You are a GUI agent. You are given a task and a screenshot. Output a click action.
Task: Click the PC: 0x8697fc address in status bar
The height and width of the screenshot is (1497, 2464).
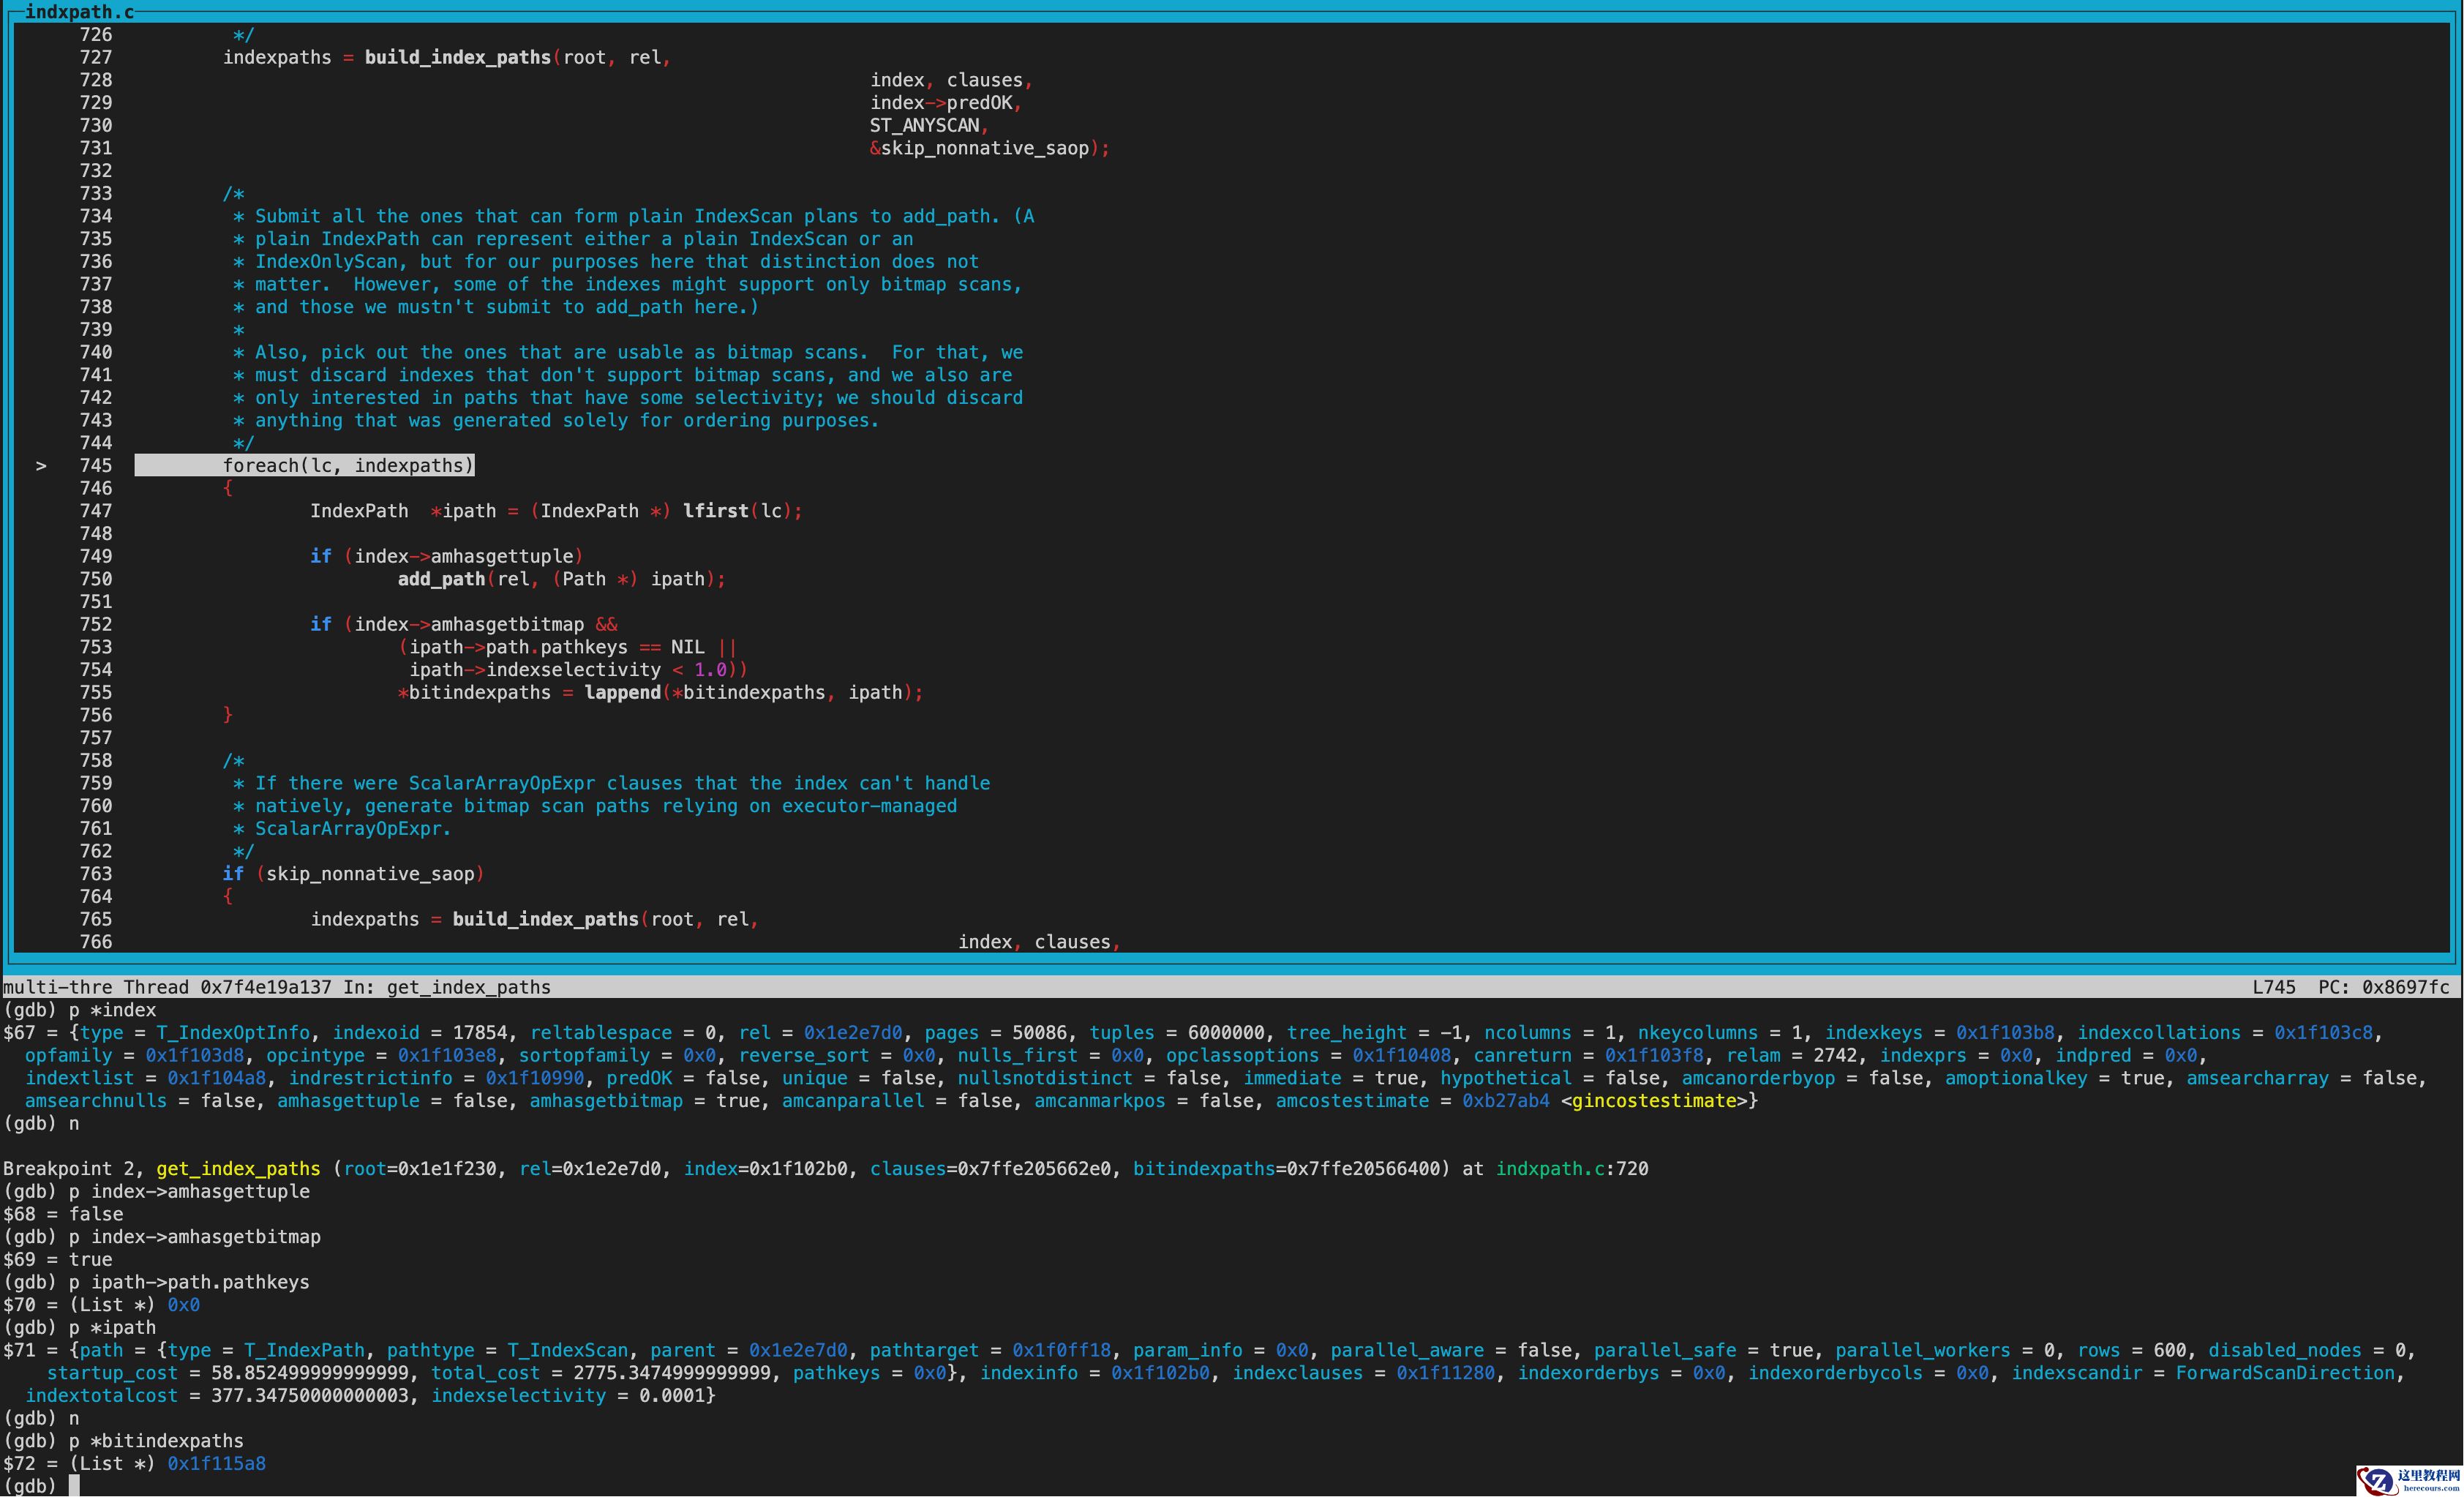[2383, 988]
